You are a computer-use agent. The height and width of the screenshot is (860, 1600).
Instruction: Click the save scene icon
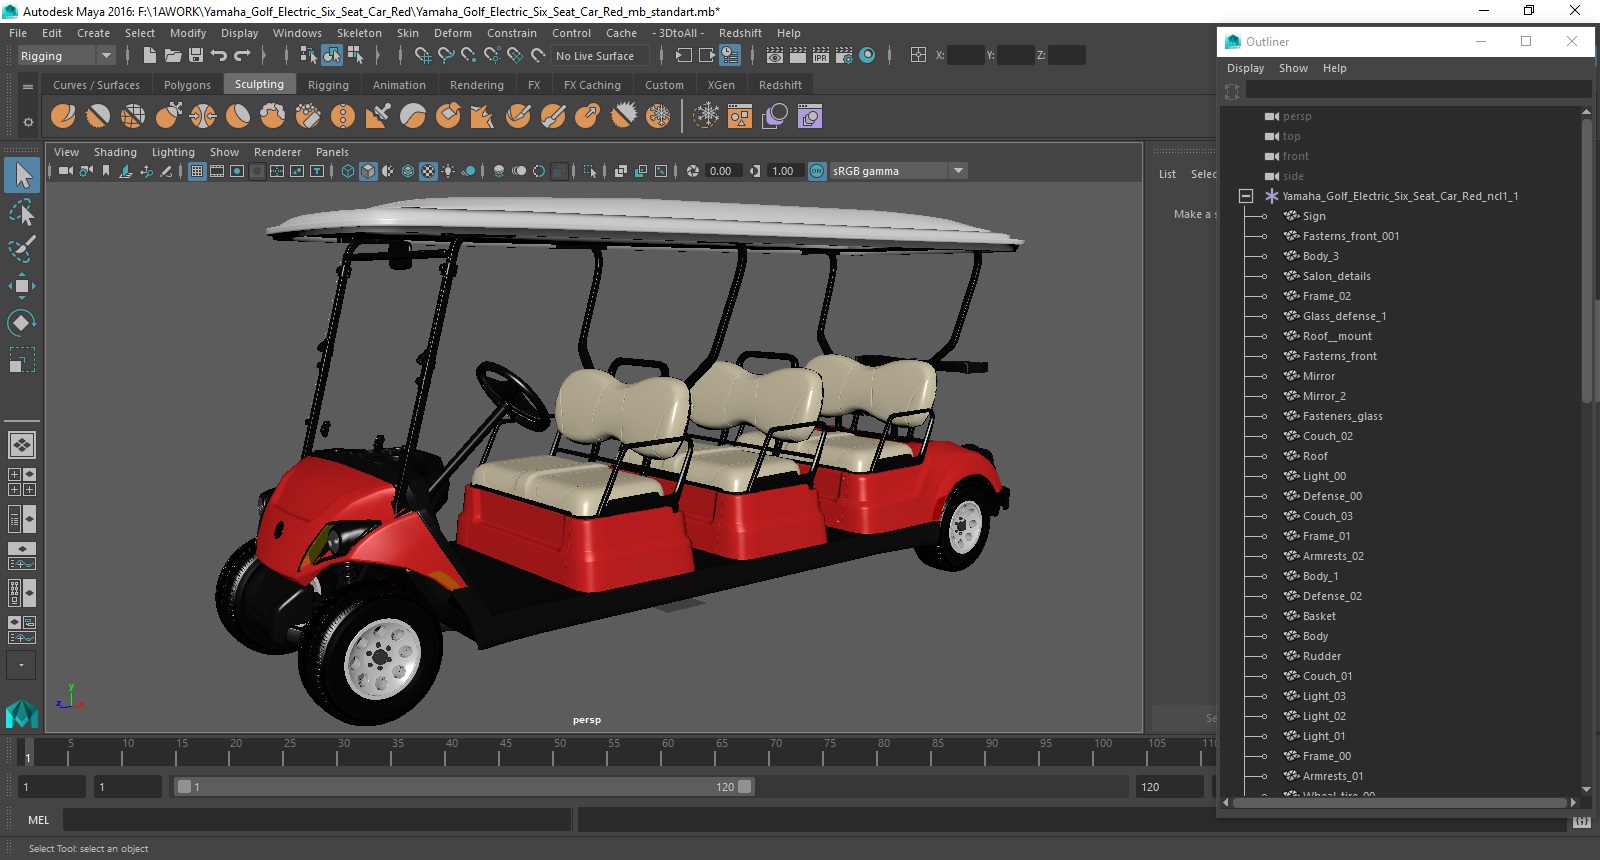pyautogui.click(x=196, y=56)
